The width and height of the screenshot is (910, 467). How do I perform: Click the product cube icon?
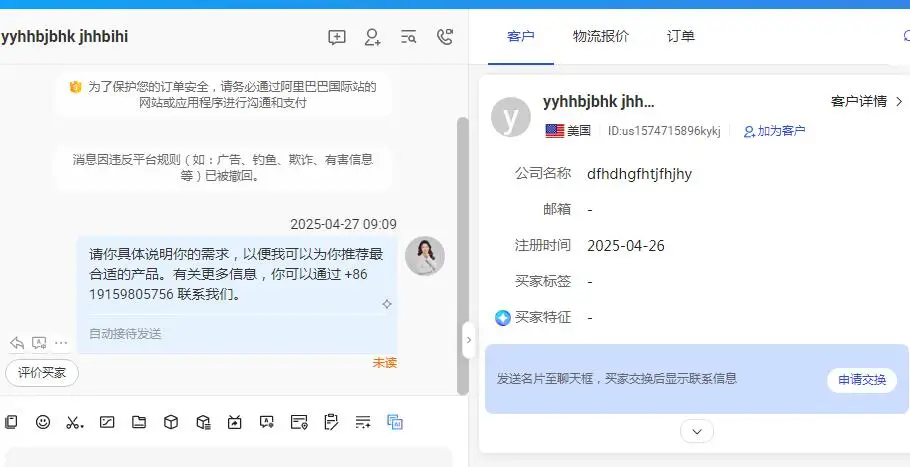click(x=171, y=422)
